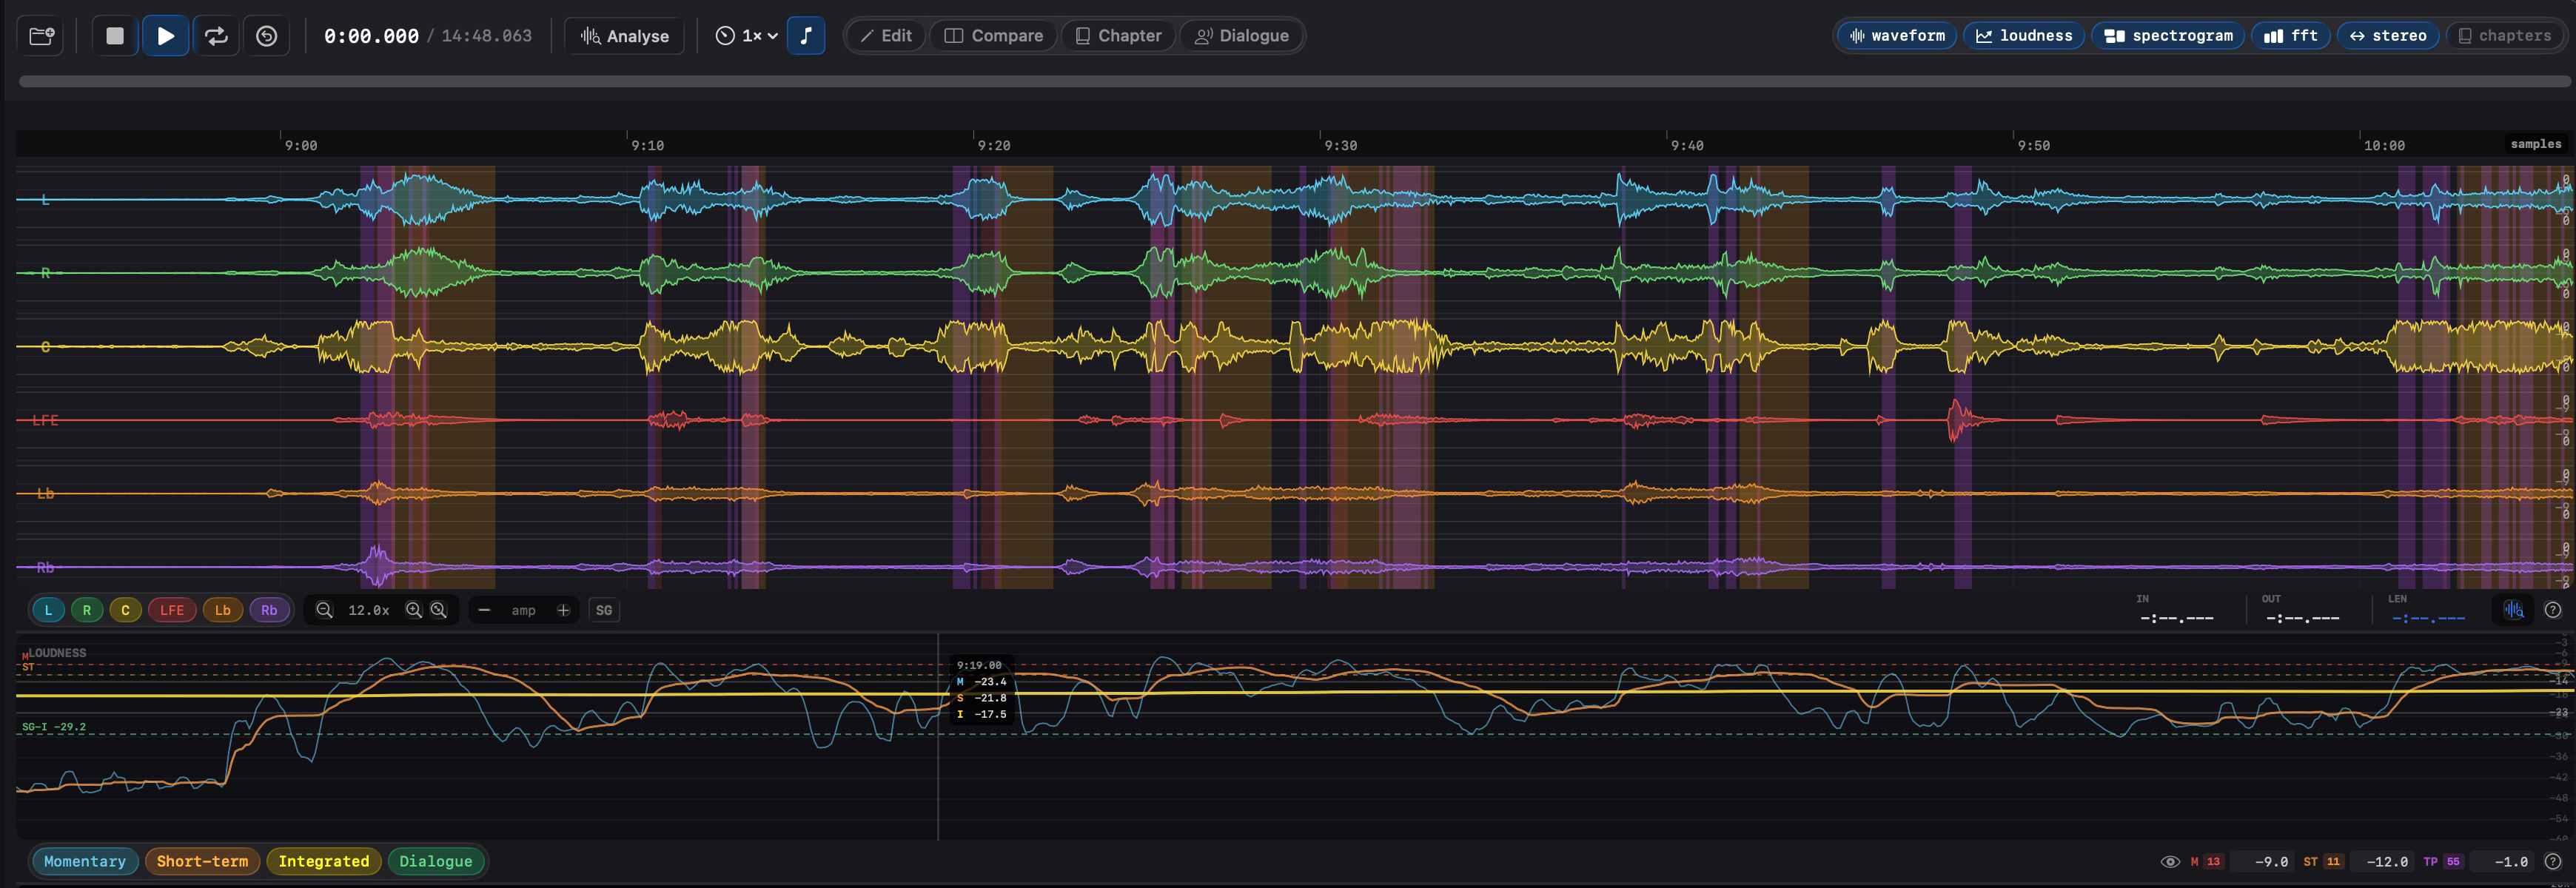Stop playback with the square button
The image size is (2576, 888).
point(115,36)
